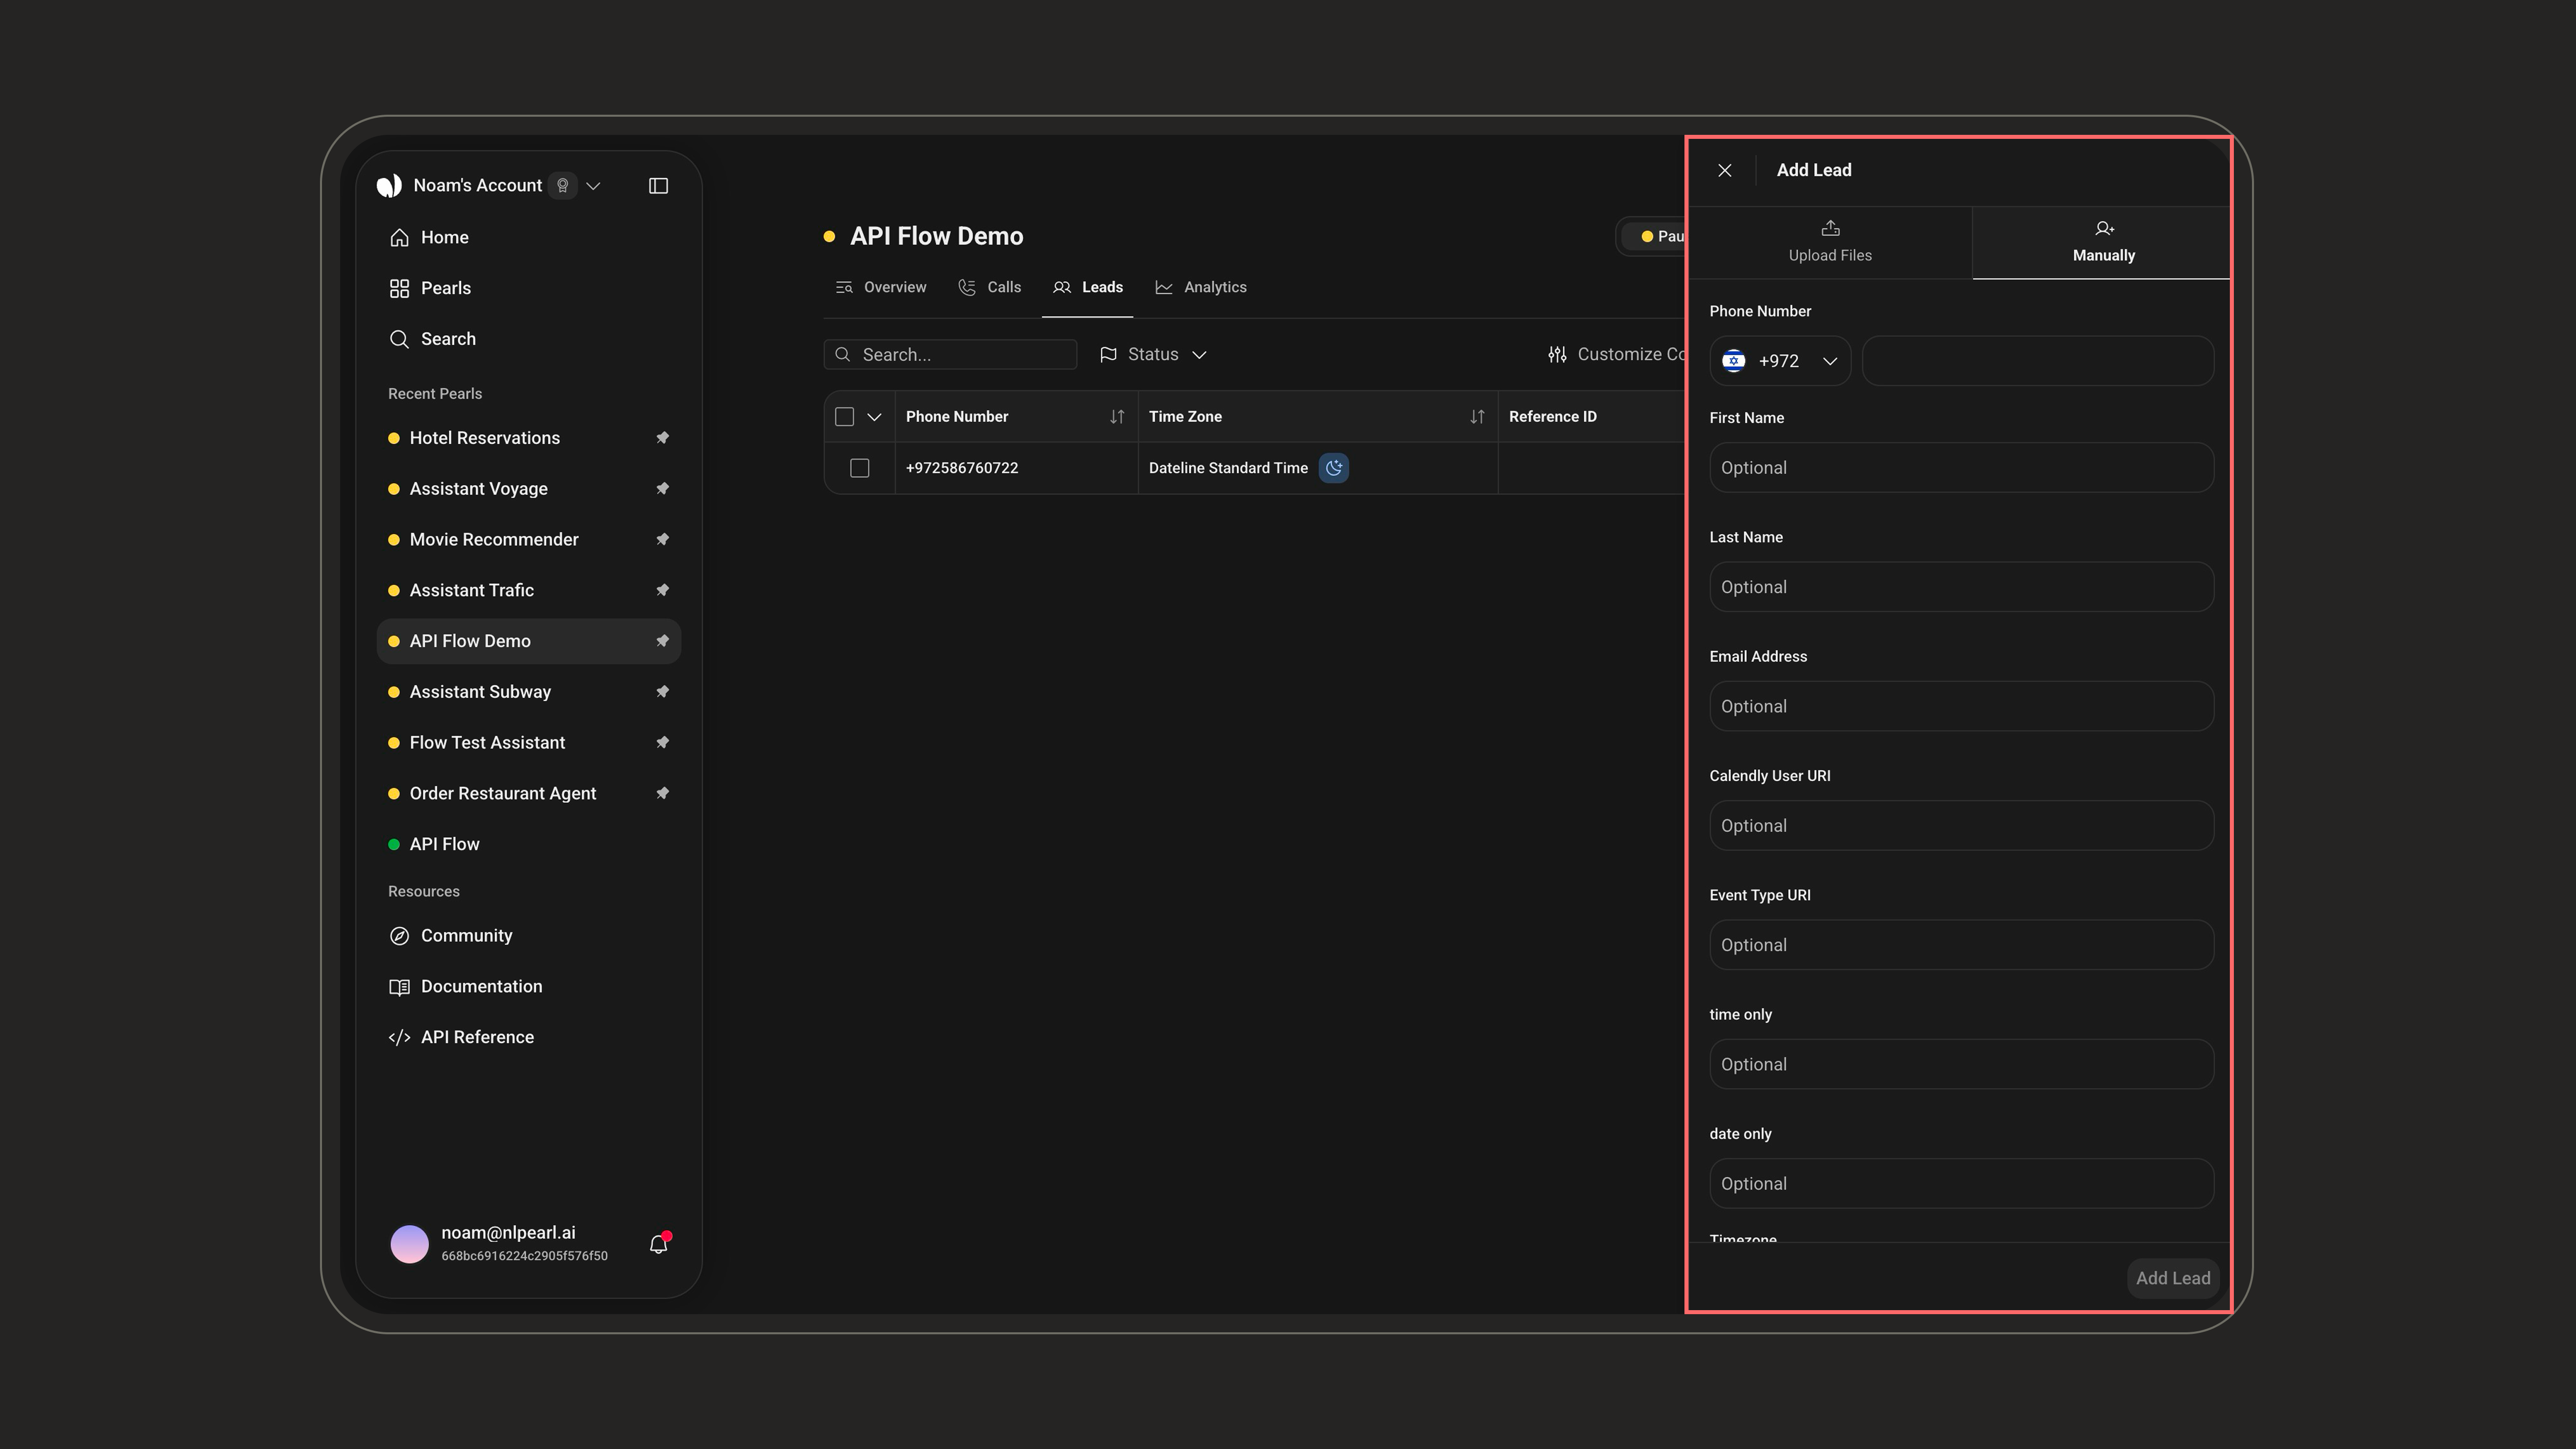Expand the bulk selection chevron in table header
This screenshot has width=2576, height=1449.
(874, 417)
